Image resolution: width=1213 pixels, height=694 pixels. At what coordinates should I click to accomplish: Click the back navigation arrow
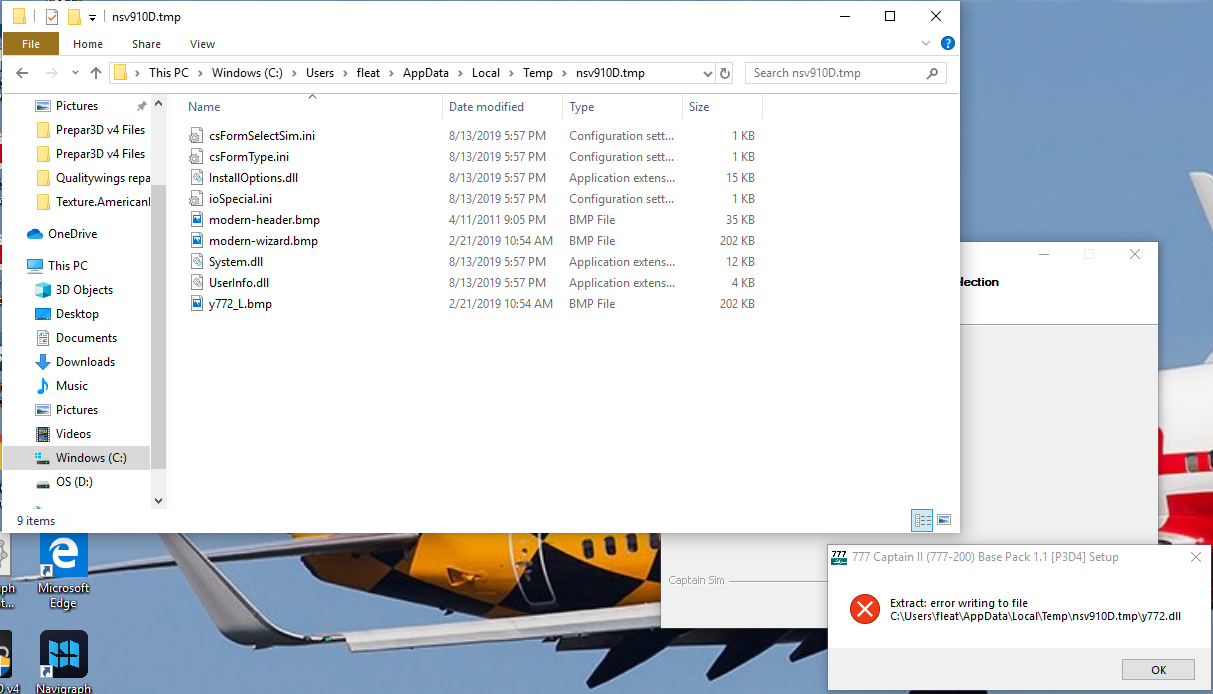click(x=22, y=72)
